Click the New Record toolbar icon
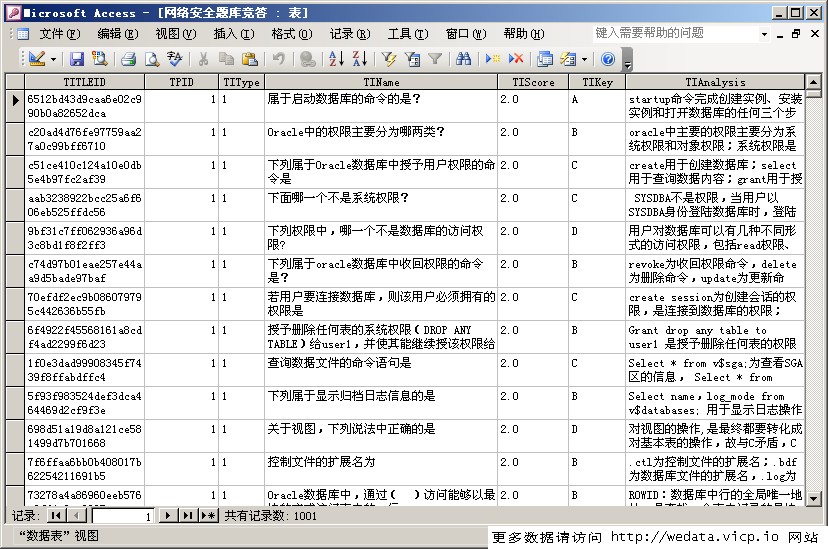 (x=493, y=59)
